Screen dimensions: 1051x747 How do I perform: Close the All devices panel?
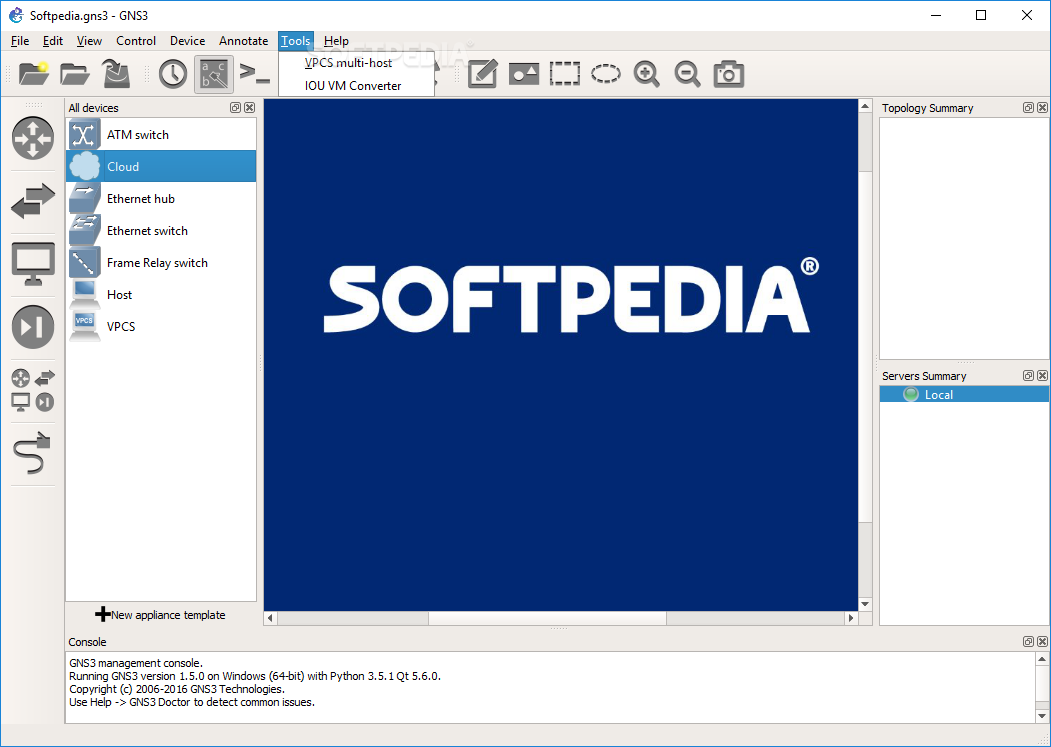coord(249,107)
